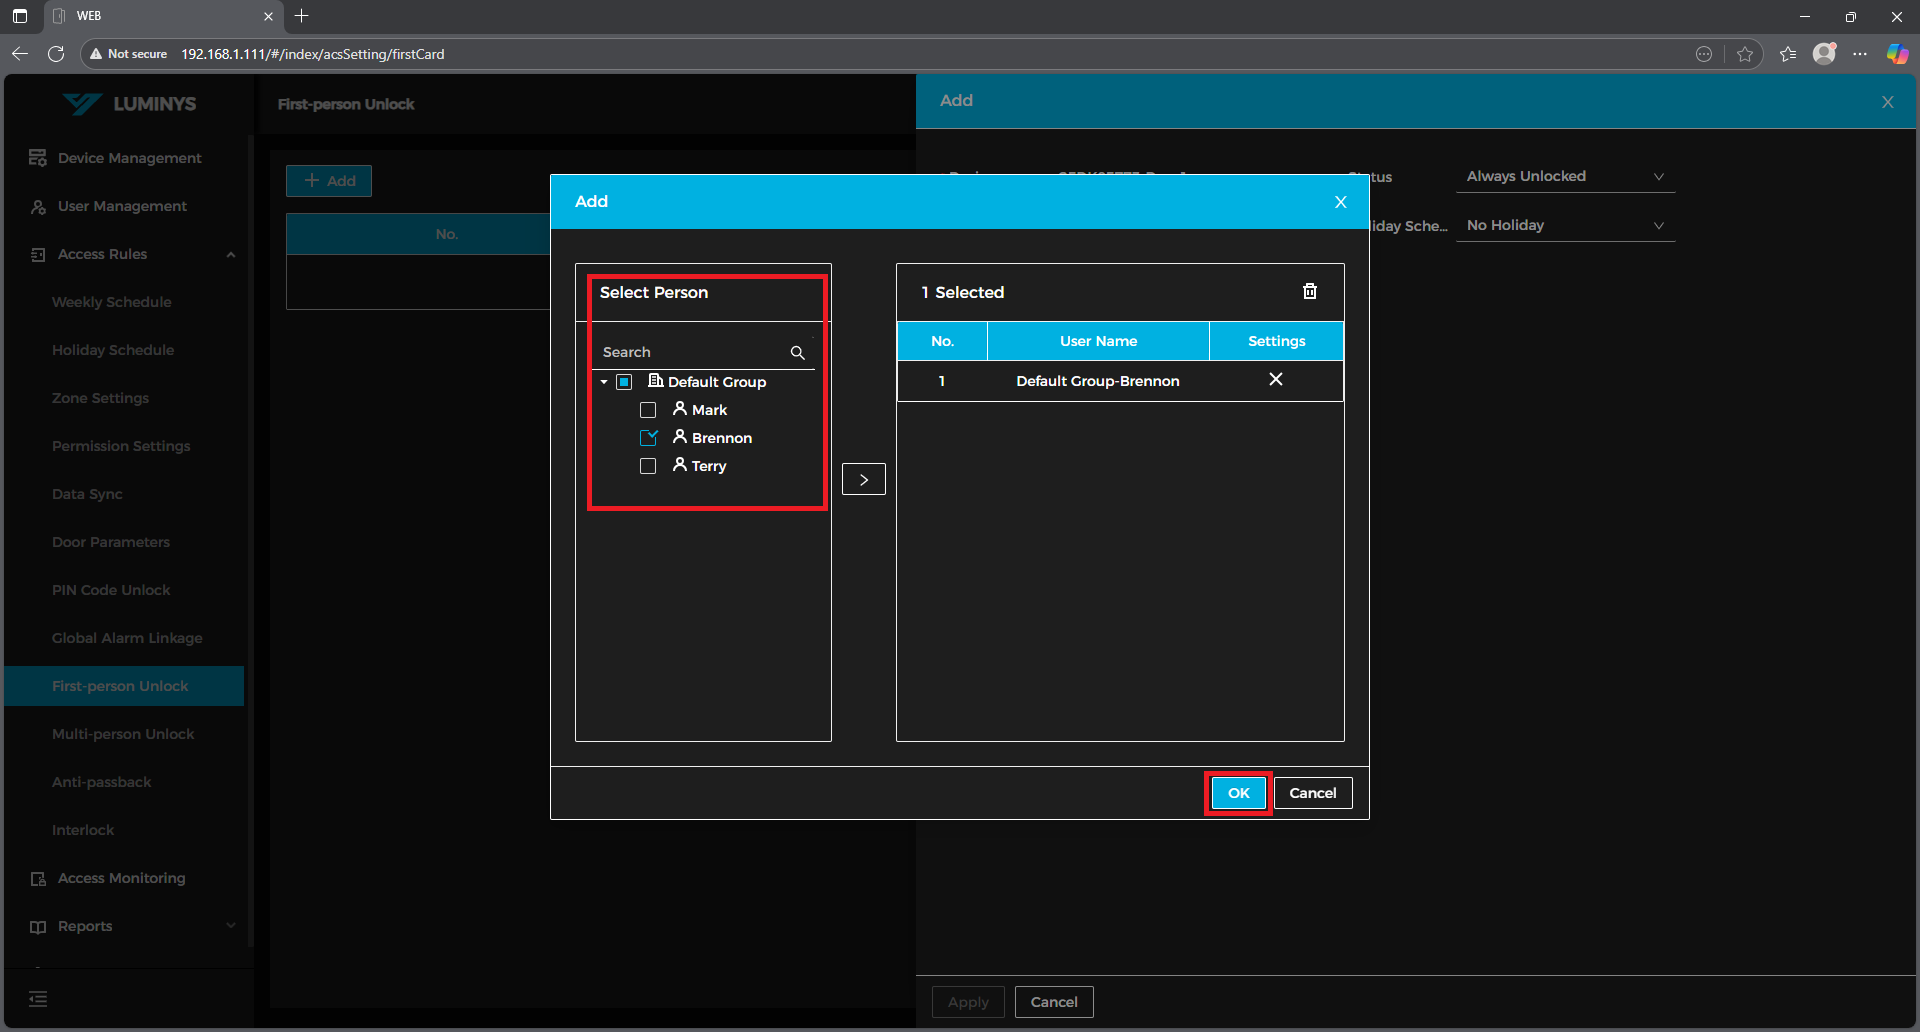
Task: Click Cancel in the person selection dialog
Action: pyautogui.click(x=1312, y=793)
